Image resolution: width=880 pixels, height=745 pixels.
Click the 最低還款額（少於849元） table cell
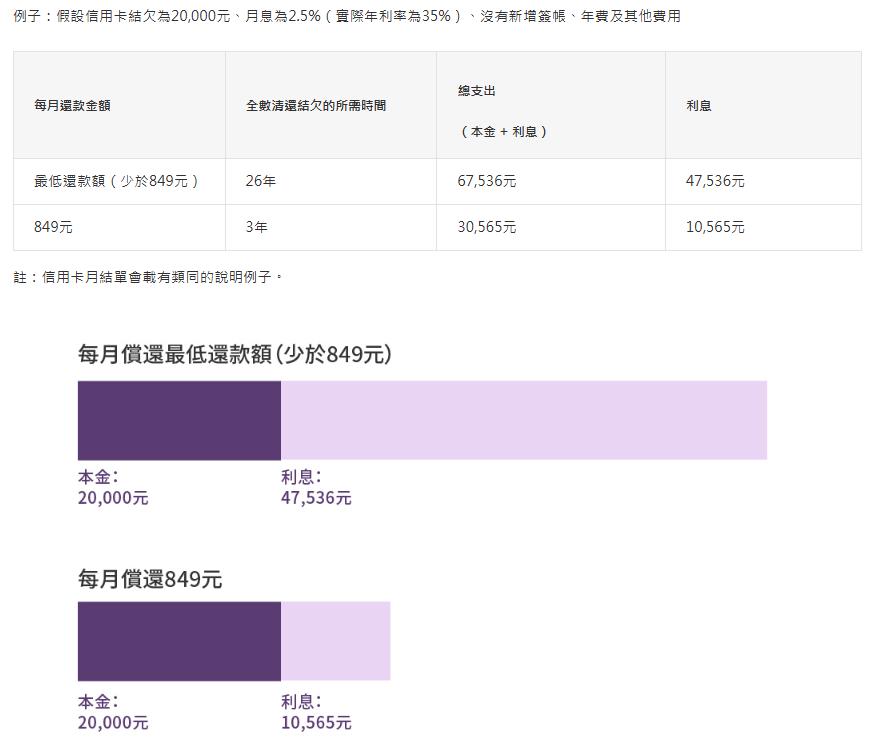pos(119,181)
